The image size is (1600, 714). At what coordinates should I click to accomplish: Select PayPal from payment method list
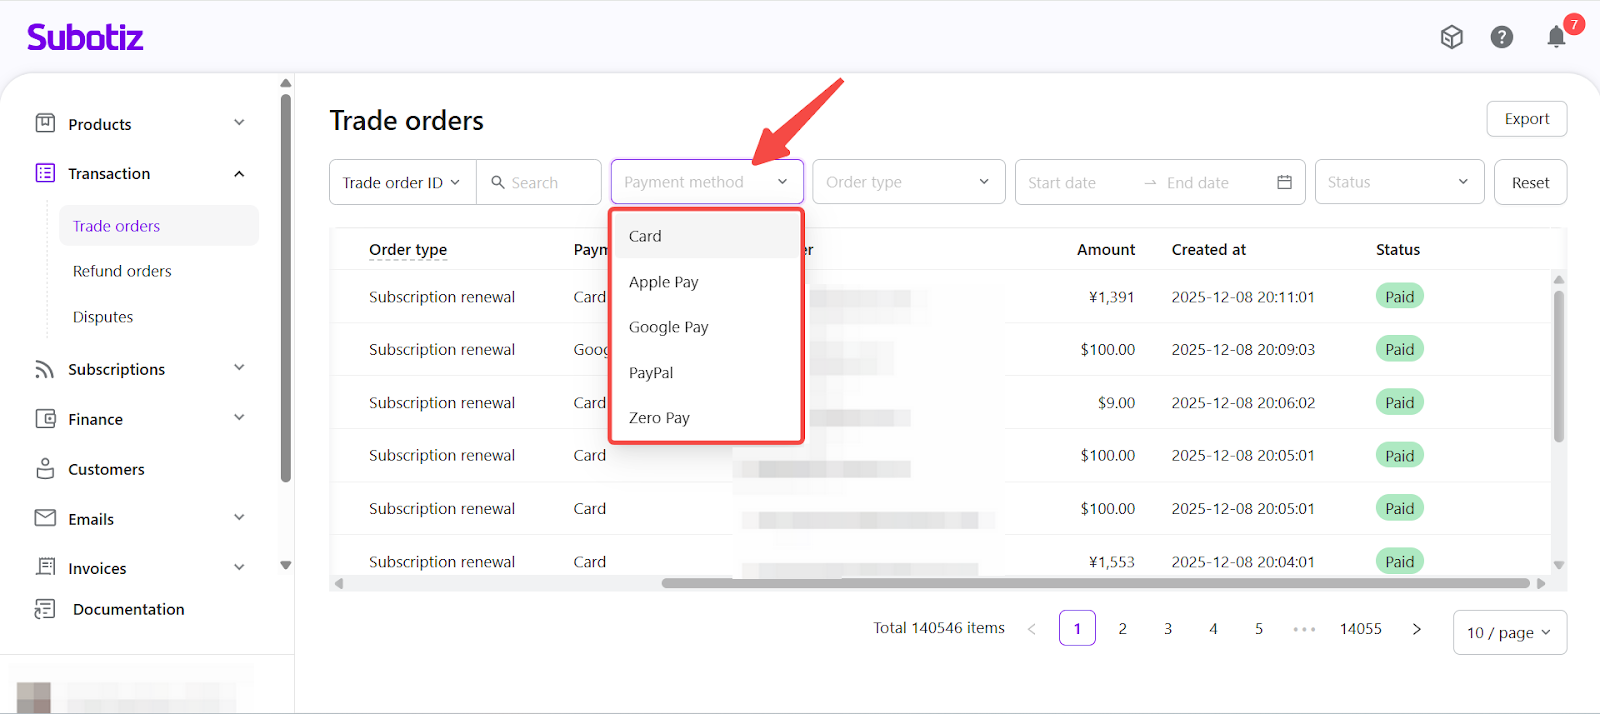coord(651,373)
